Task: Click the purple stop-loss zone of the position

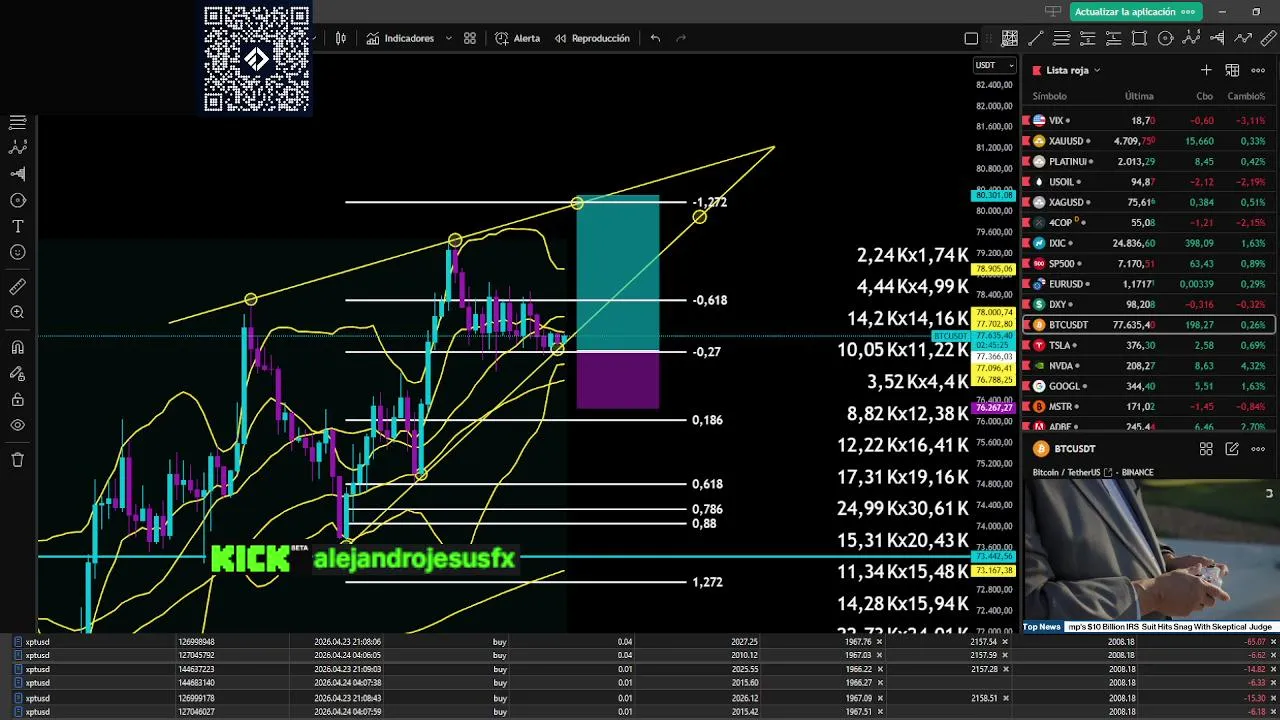Action: click(617, 380)
